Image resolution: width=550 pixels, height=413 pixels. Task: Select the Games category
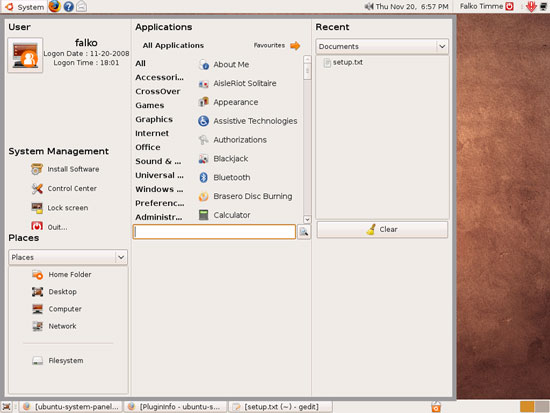click(150, 106)
